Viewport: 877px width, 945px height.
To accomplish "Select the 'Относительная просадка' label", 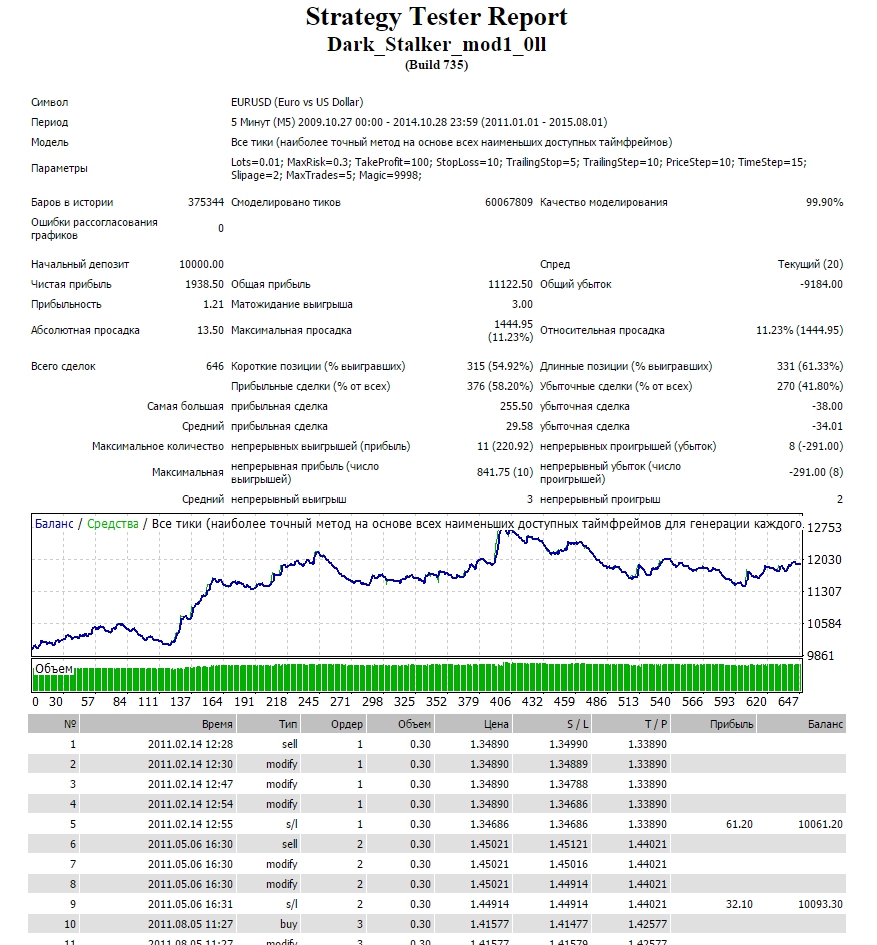I will (x=602, y=330).
